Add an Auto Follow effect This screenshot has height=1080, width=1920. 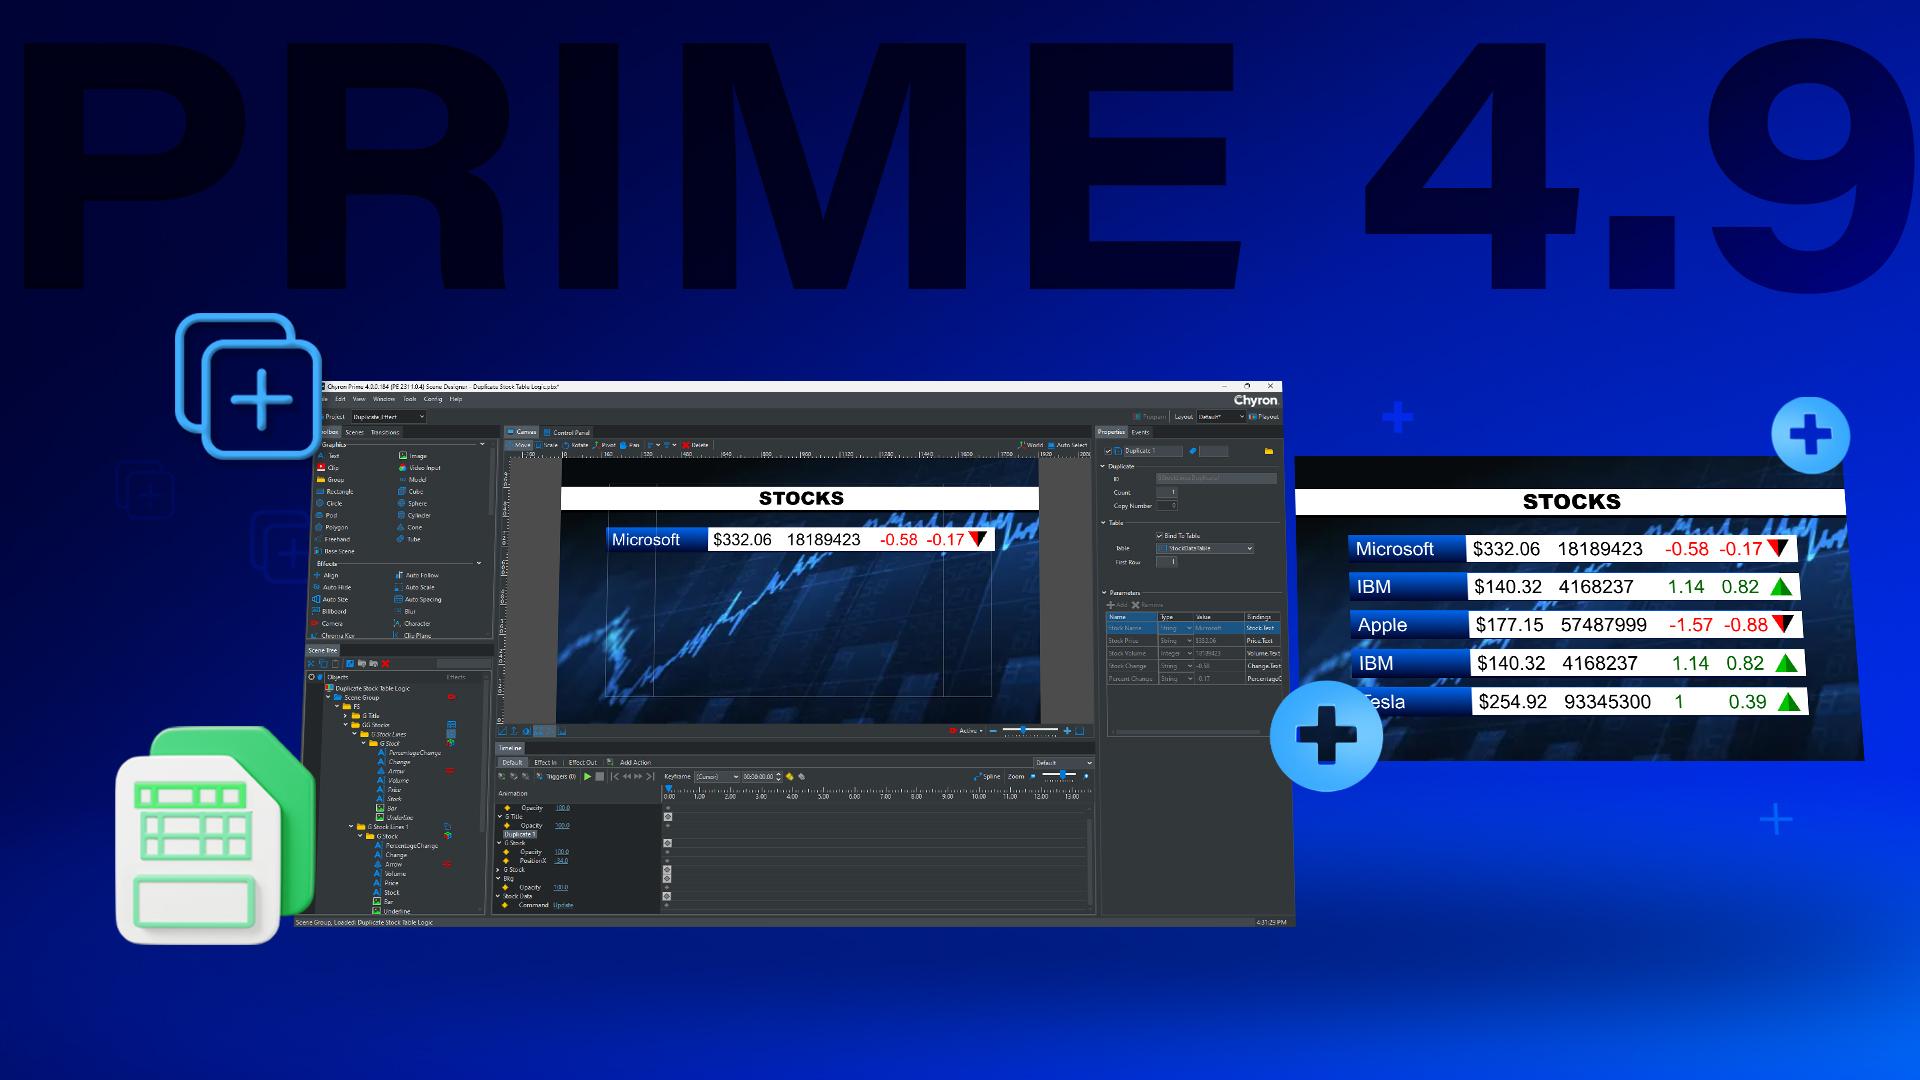coord(420,575)
